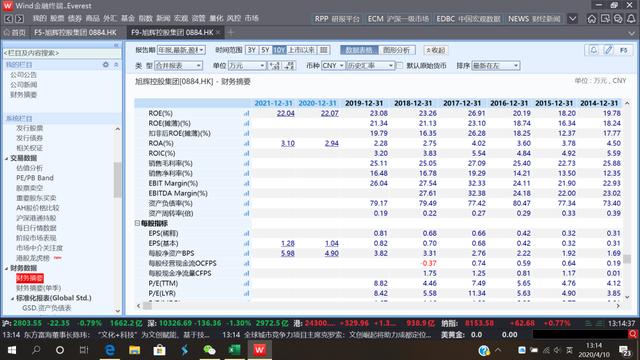
Task: Click the decrease decimal places icon
Action: [289, 65]
